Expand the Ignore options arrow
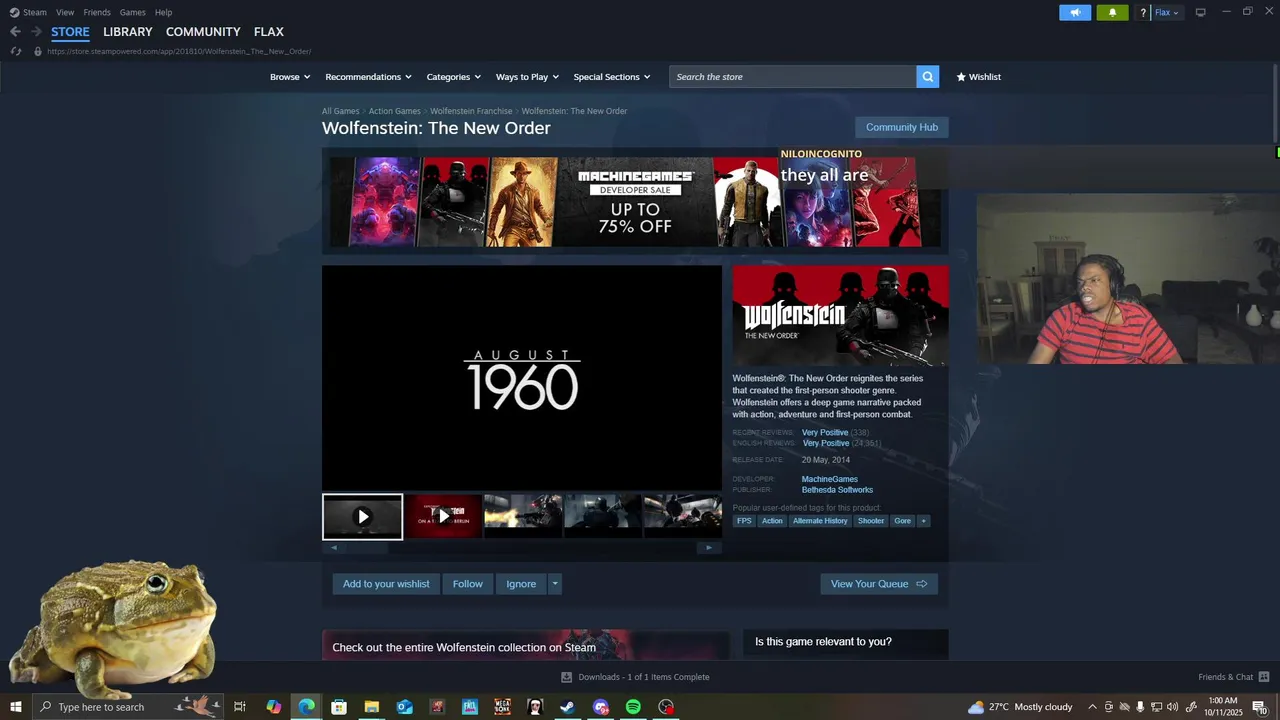The image size is (1280, 720). coord(555,584)
